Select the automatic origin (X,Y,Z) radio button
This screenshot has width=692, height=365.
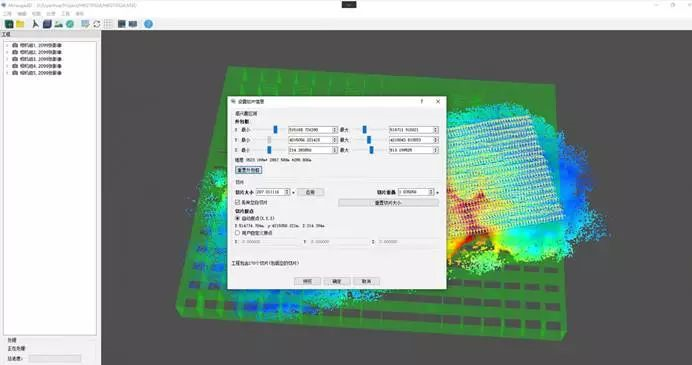pos(238,218)
